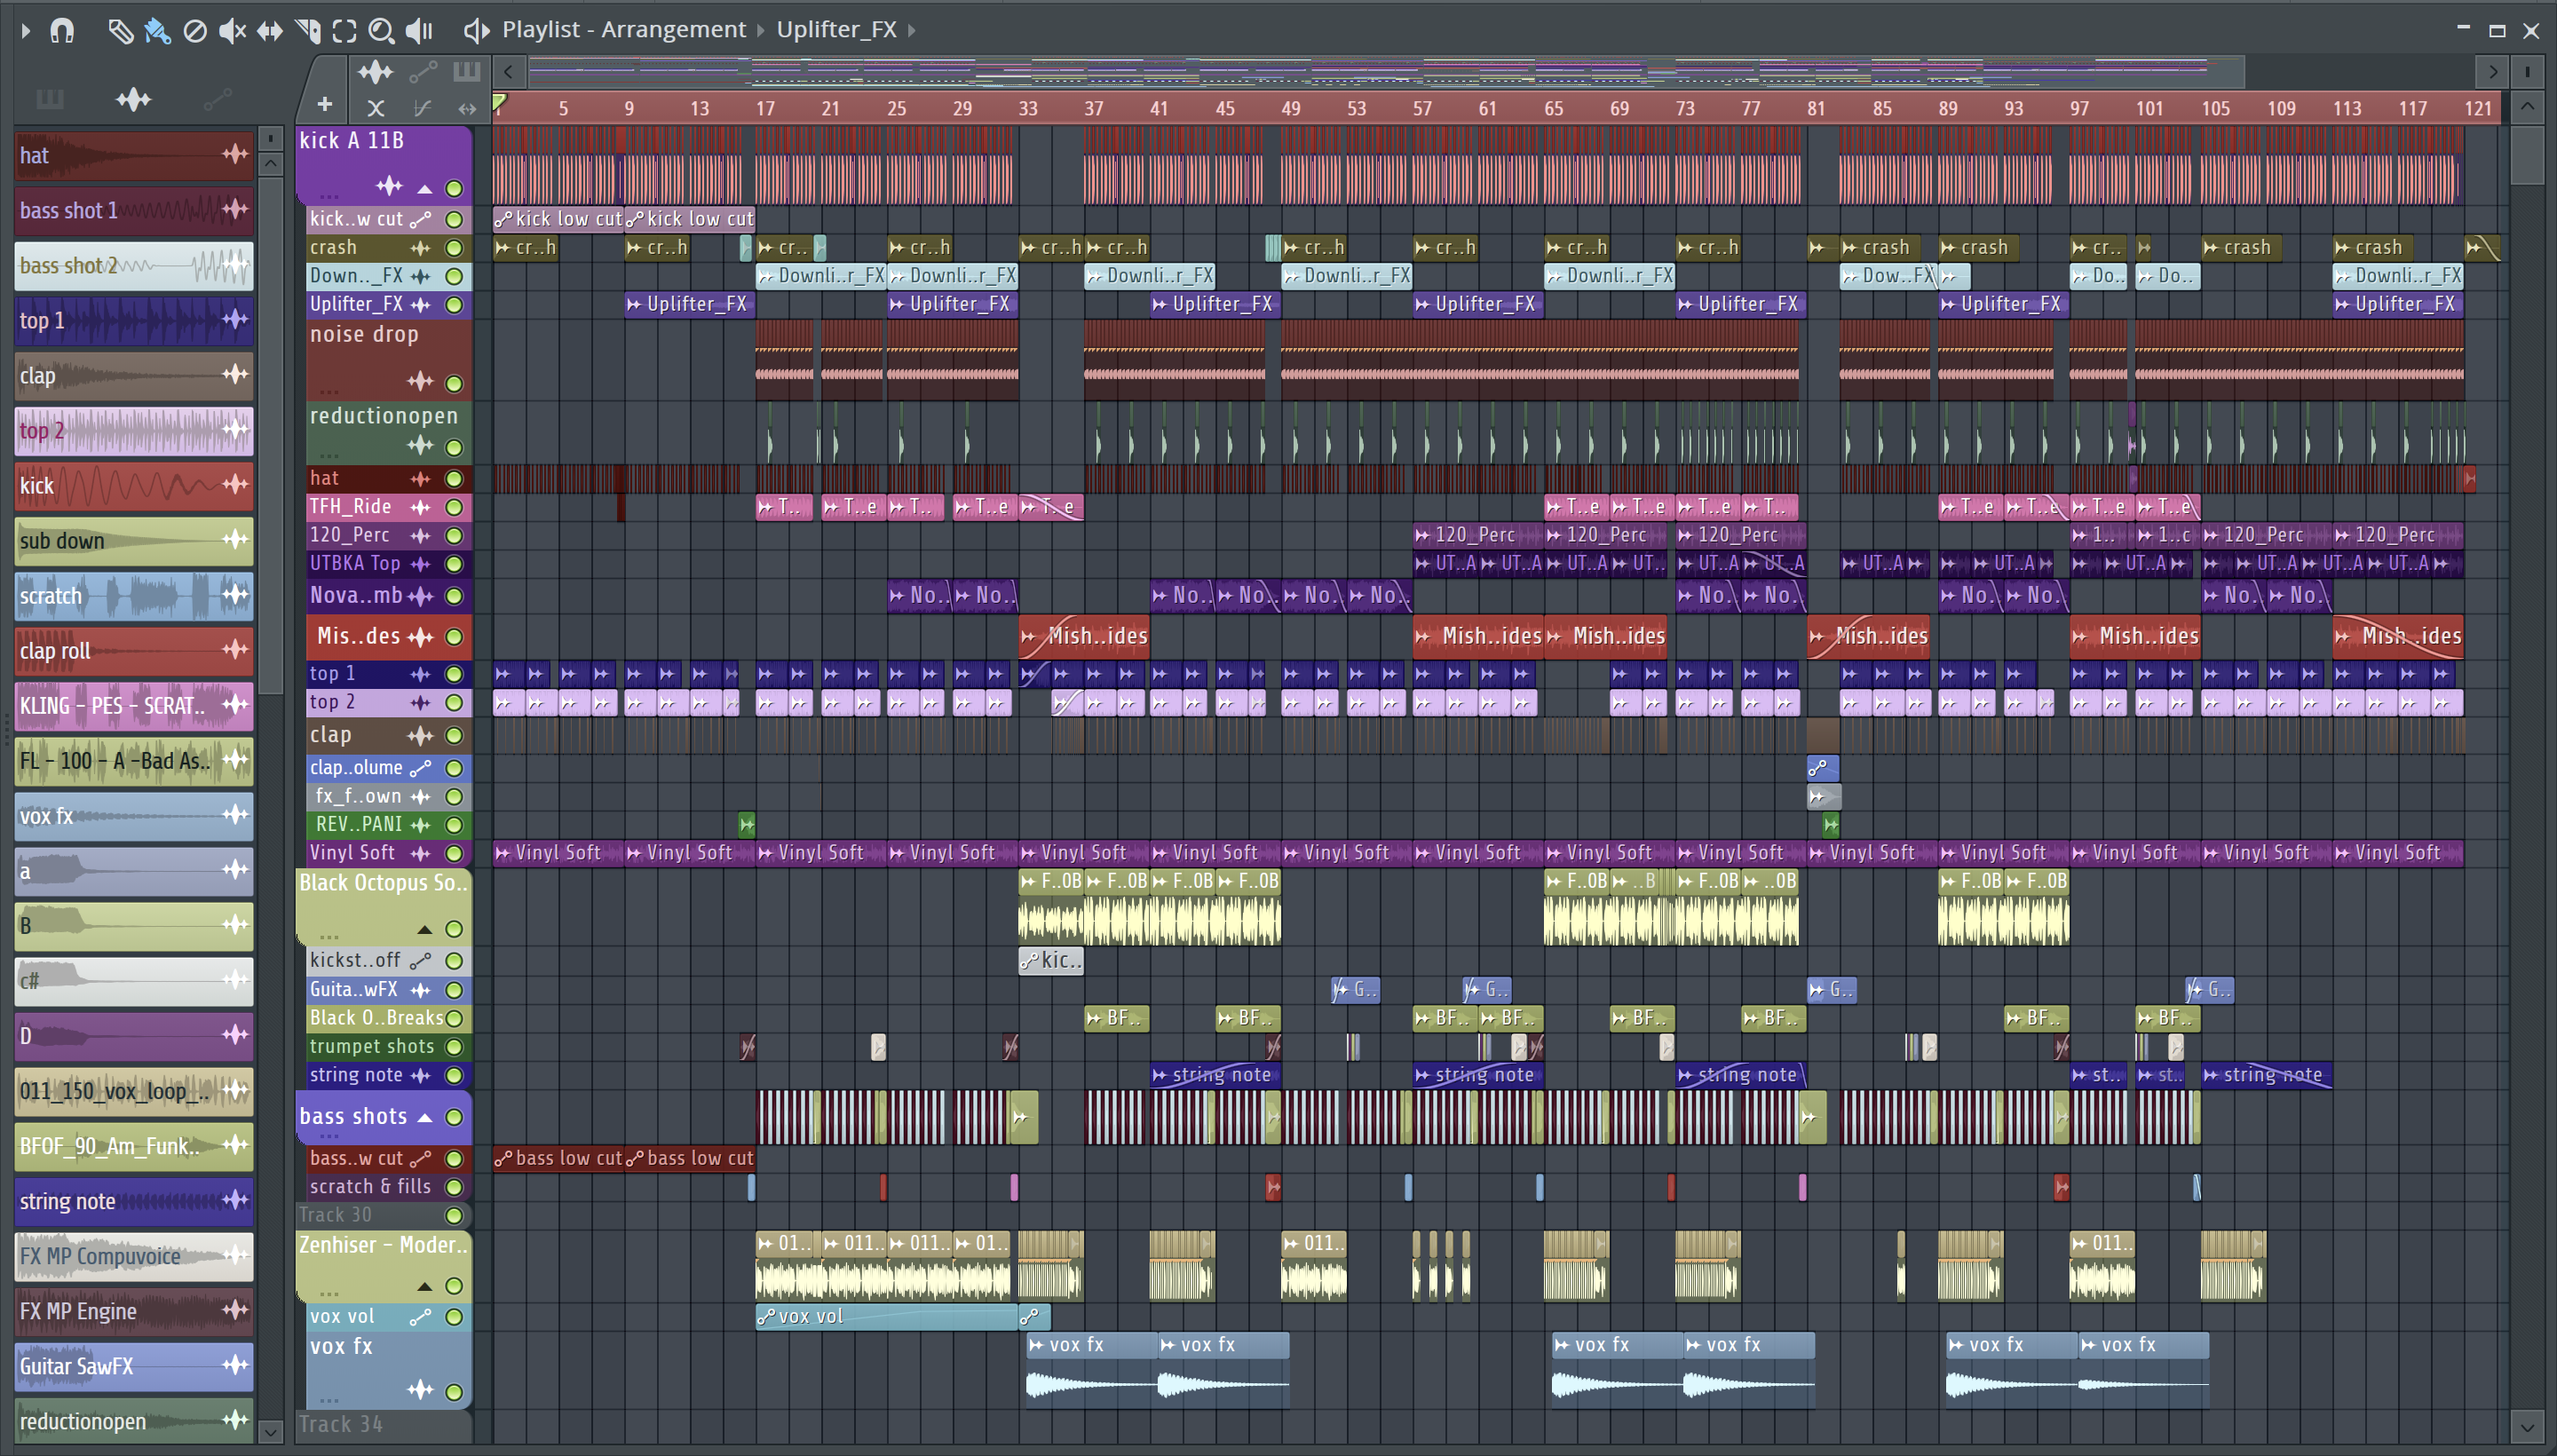Select the dashed-box Select tool

tap(344, 31)
